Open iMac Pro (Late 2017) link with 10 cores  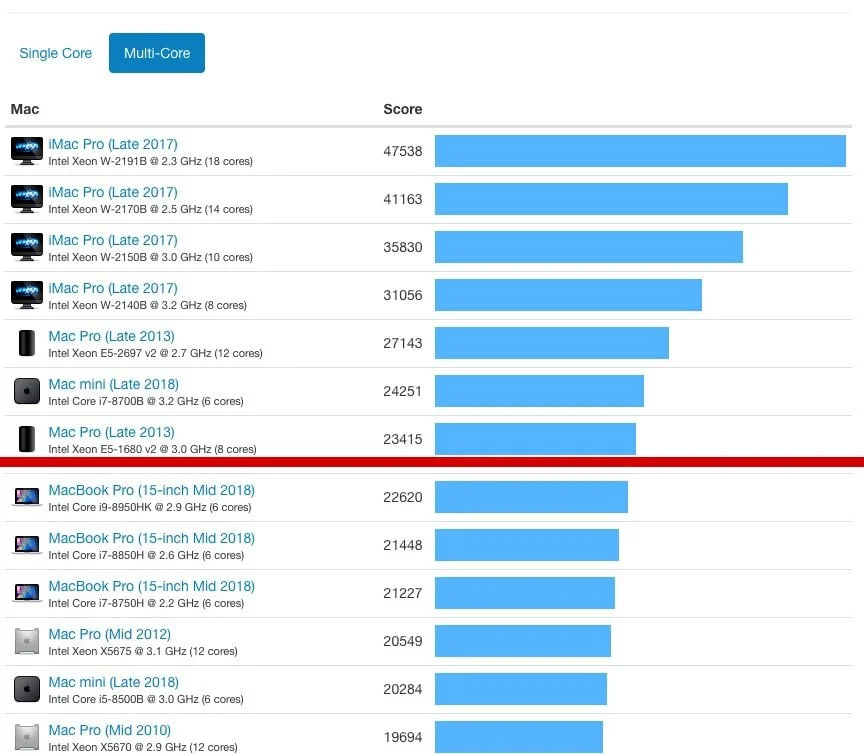click(x=113, y=240)
